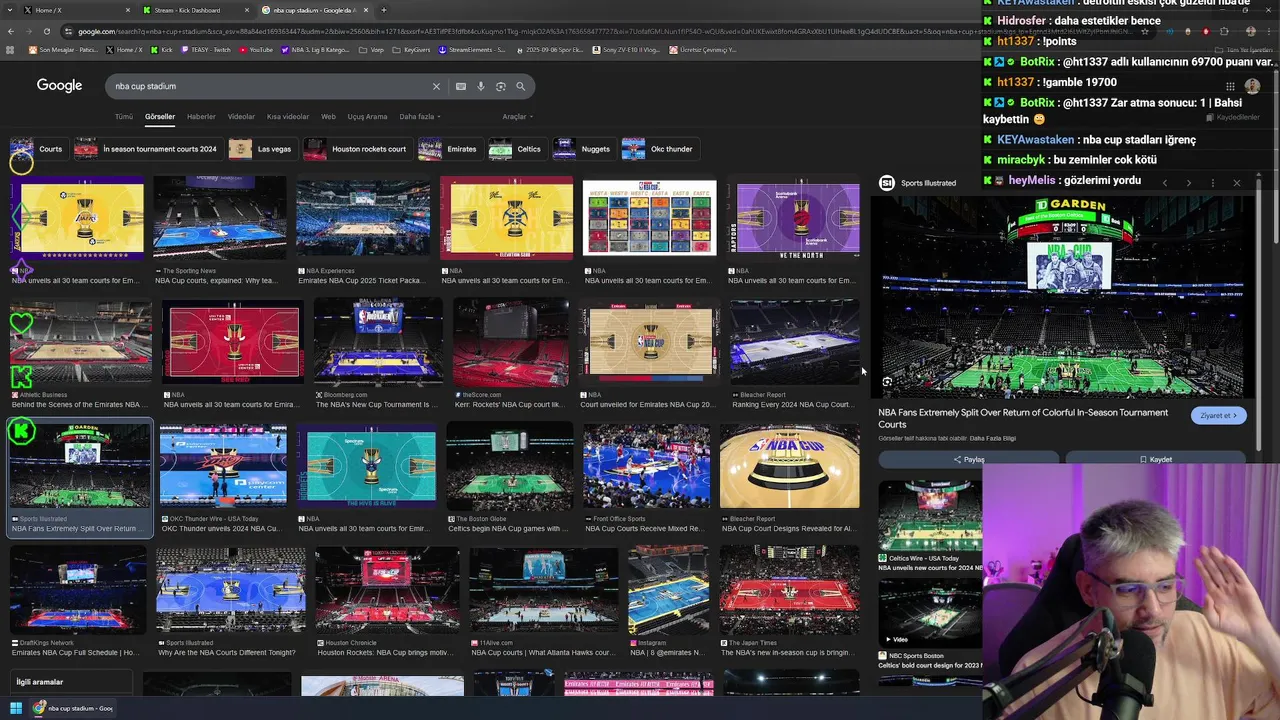Switch to the Haberler tab
1280x720 pixels.
(x=201, y=116)
